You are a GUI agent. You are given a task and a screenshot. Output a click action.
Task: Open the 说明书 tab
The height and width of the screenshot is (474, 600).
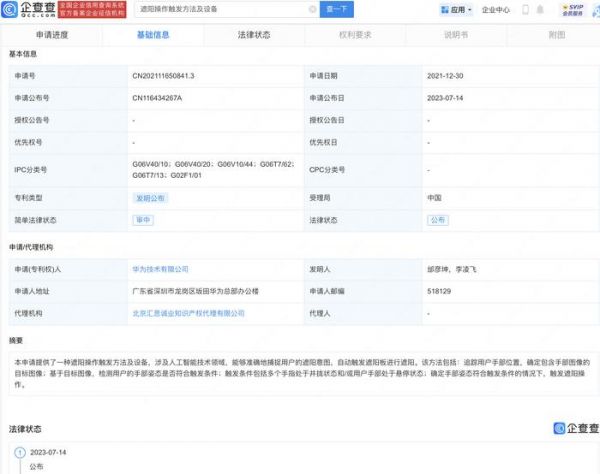(x=455, y=35)
